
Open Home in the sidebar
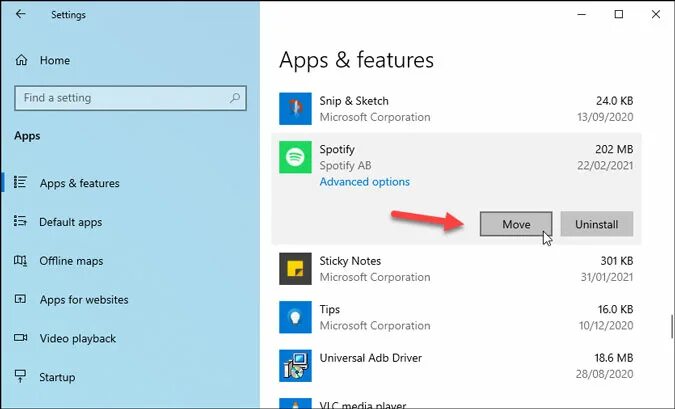tap(55, 60)
